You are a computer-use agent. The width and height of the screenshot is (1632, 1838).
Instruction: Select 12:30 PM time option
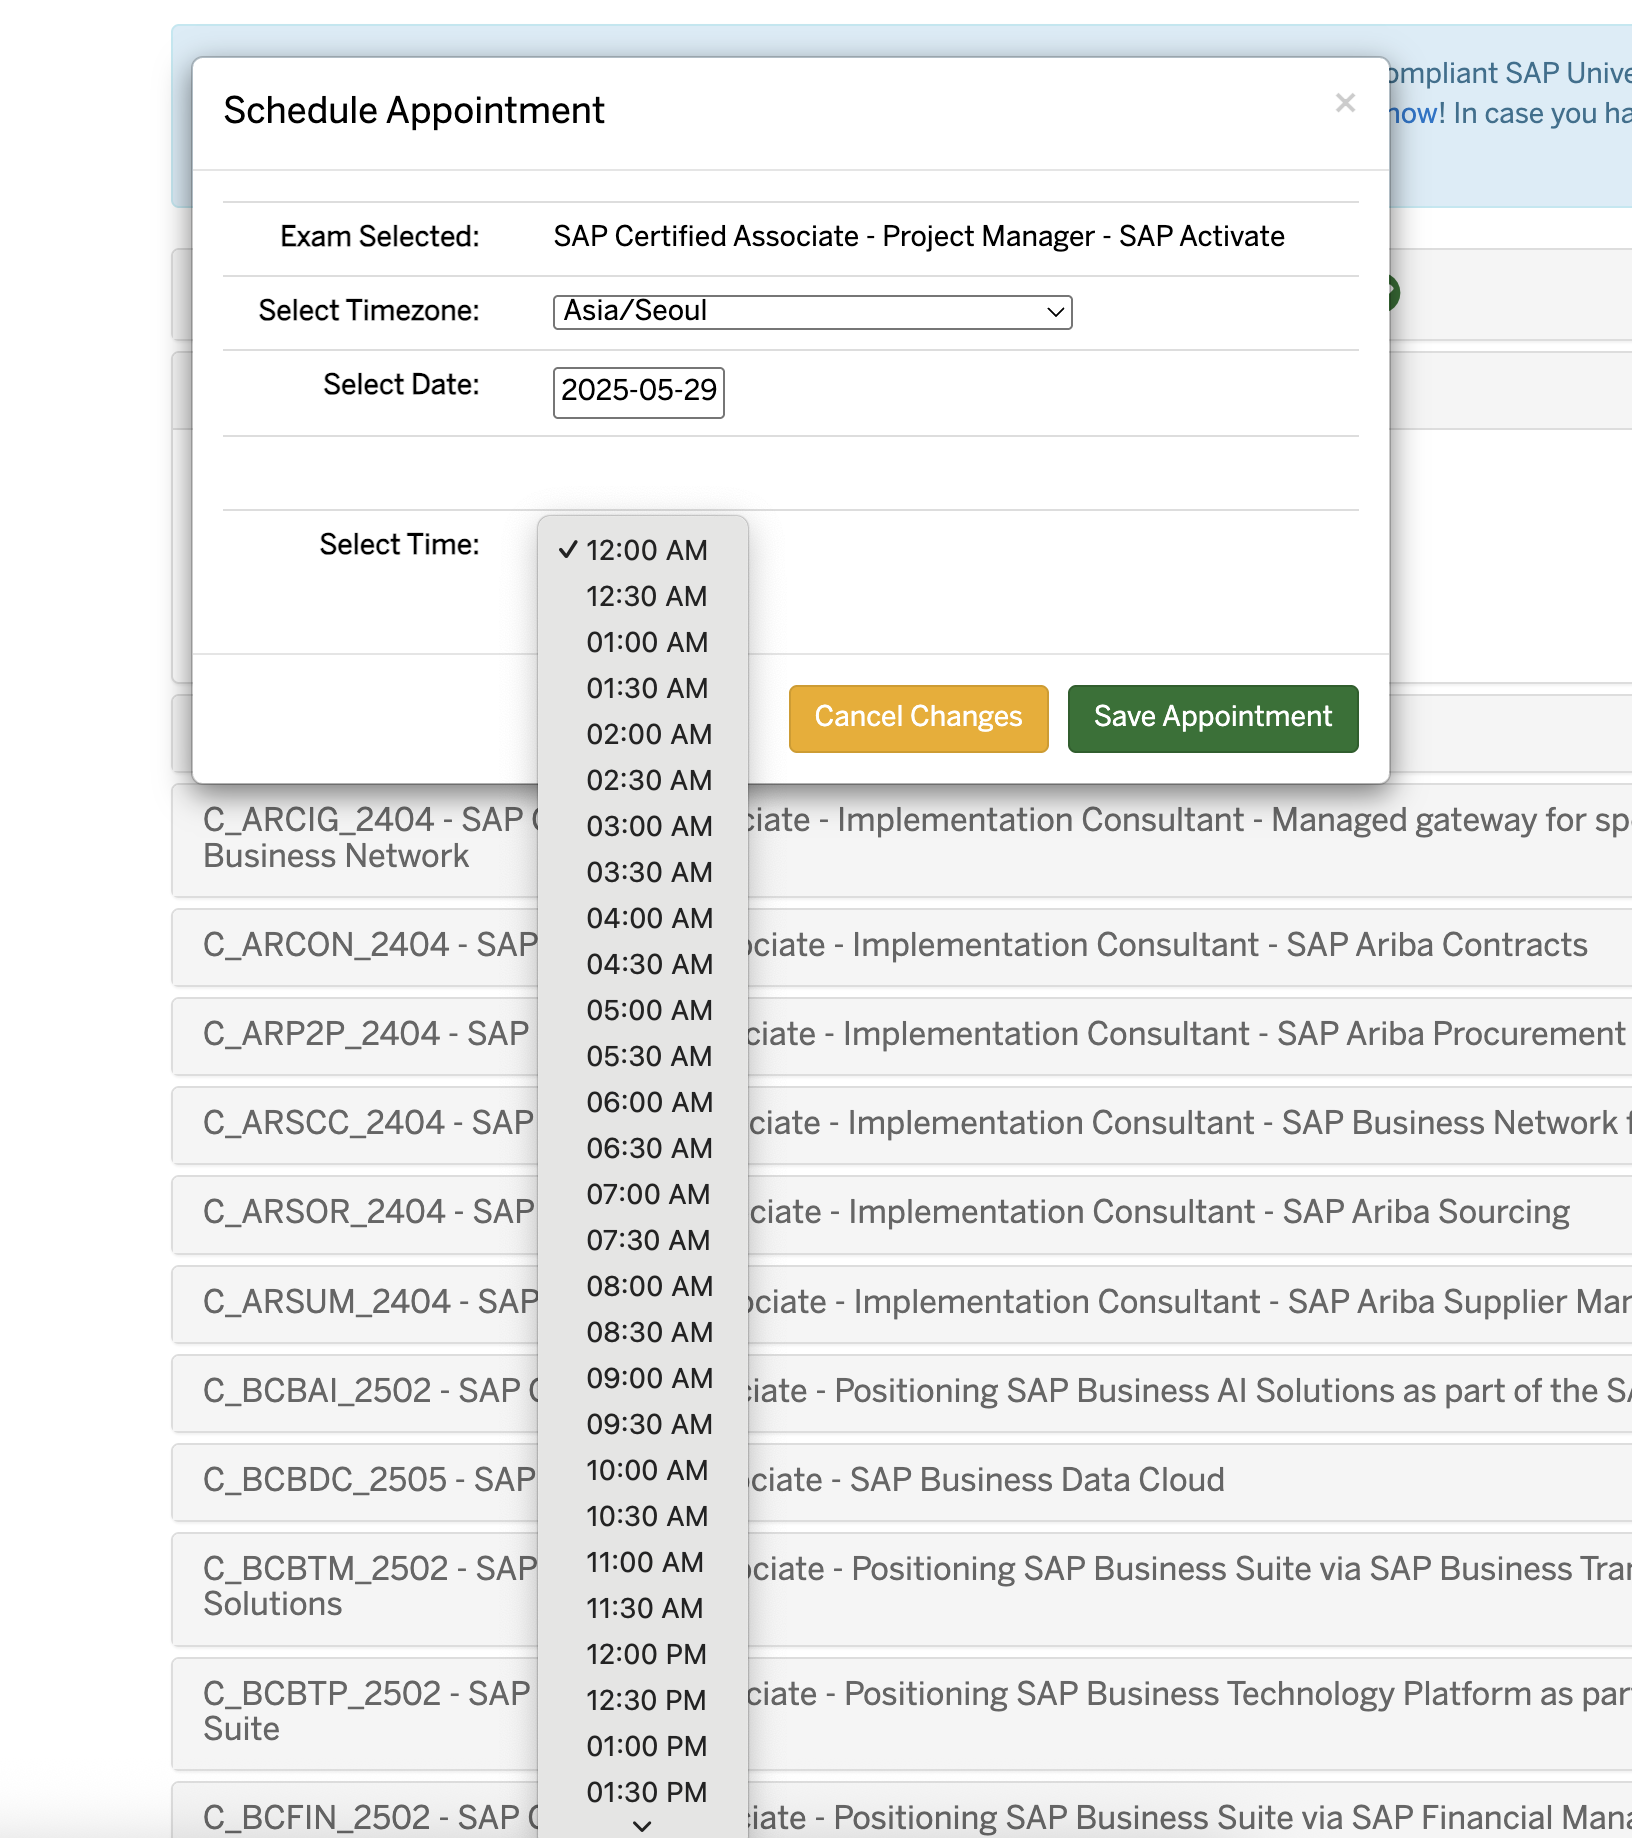coord(643,1700)
